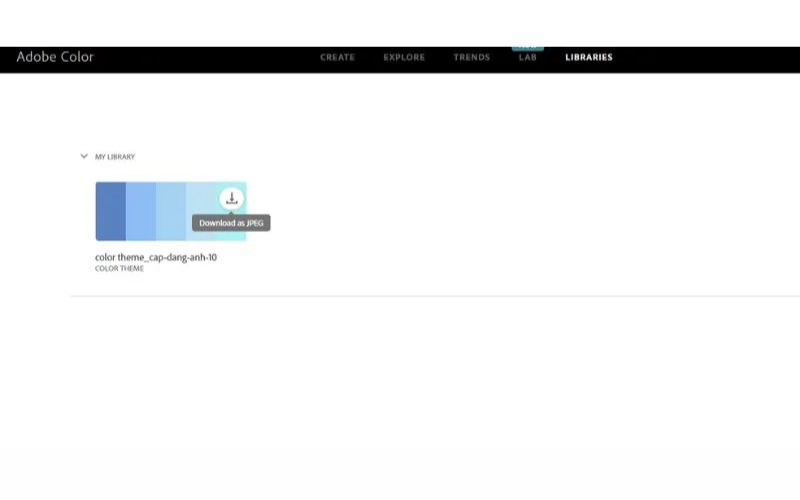Screen dimensions: 800x500
Task: Click the download icon on the color theme
Action: [231, 198]
